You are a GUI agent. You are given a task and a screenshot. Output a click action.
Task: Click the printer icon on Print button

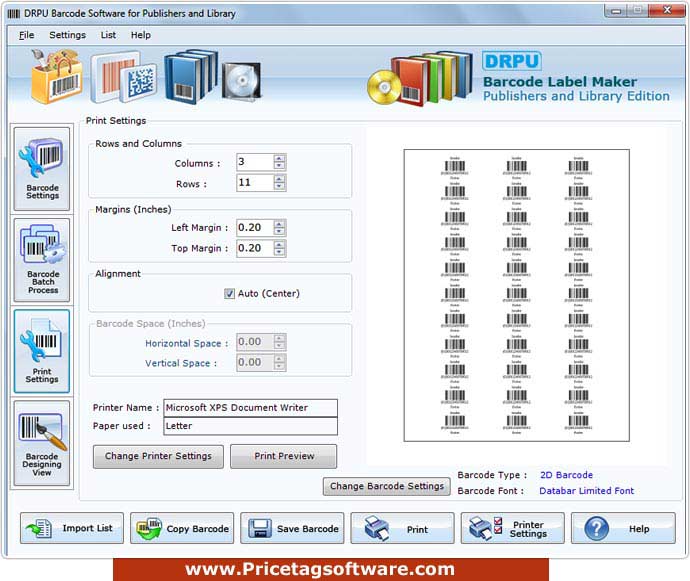click(377, 528)
